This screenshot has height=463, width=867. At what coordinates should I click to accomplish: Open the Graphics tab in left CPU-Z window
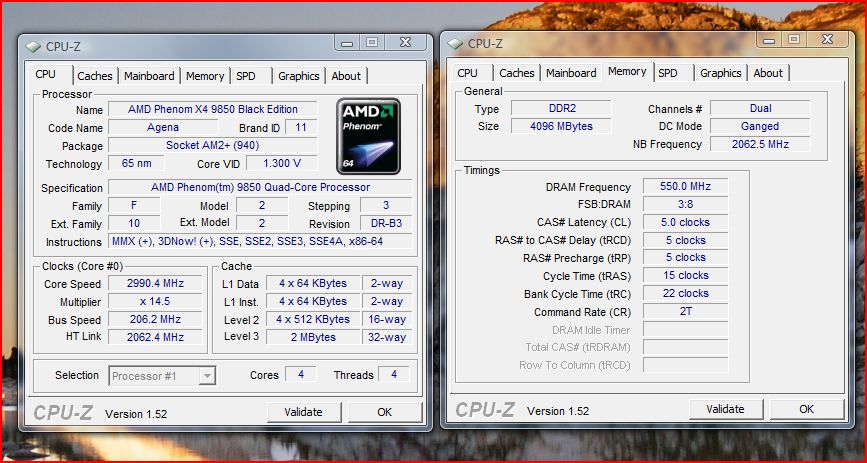pos(299,76)
